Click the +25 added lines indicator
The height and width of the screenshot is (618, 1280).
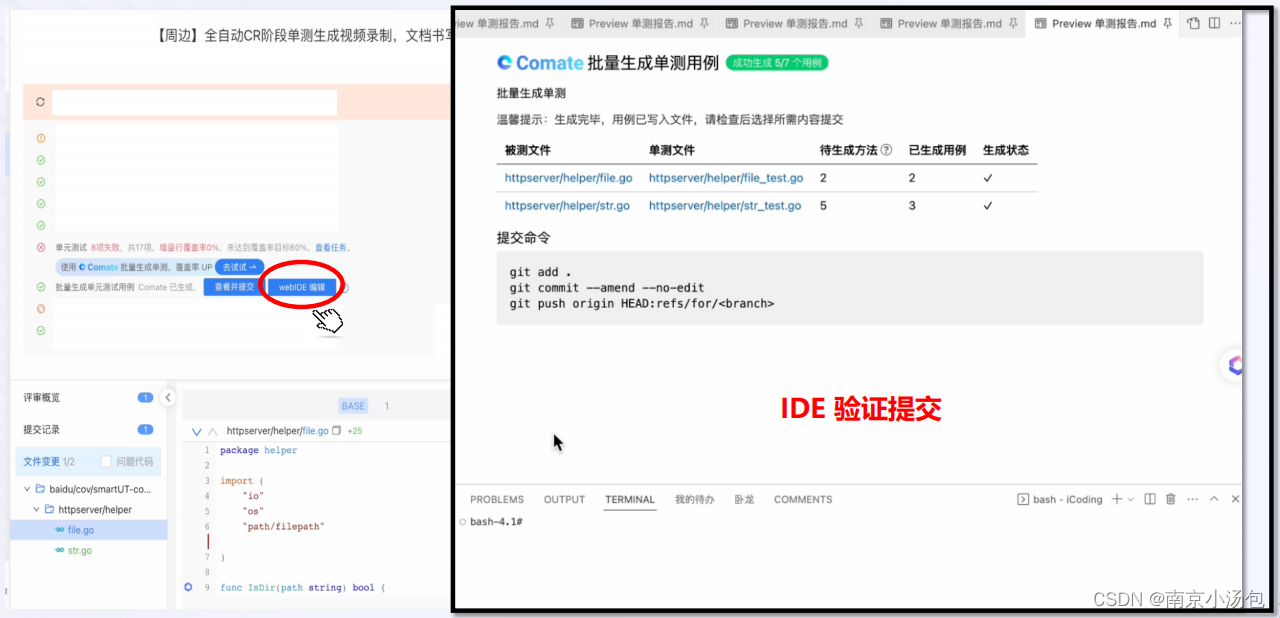354,431
